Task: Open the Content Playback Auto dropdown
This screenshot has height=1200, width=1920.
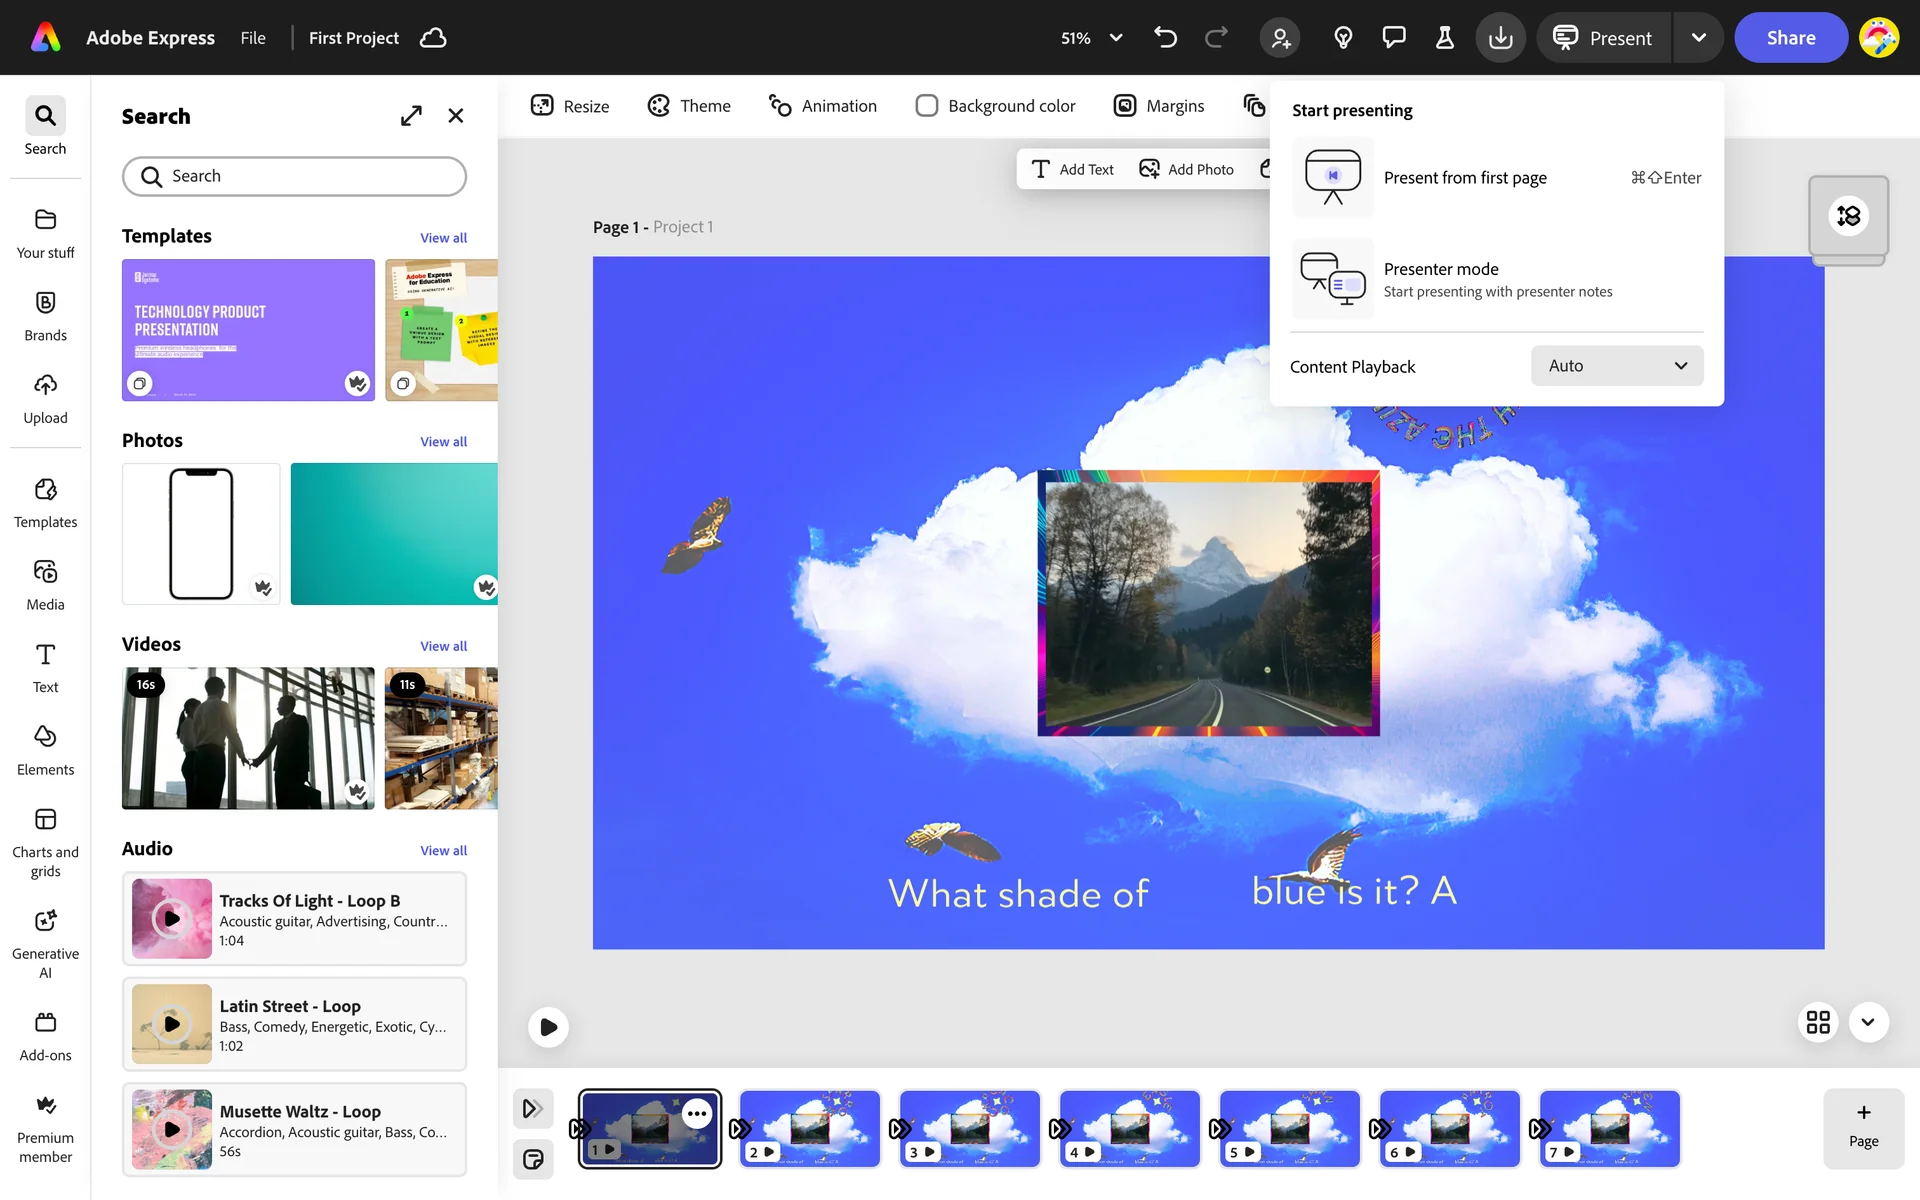Action: (x=1616, y=366)
